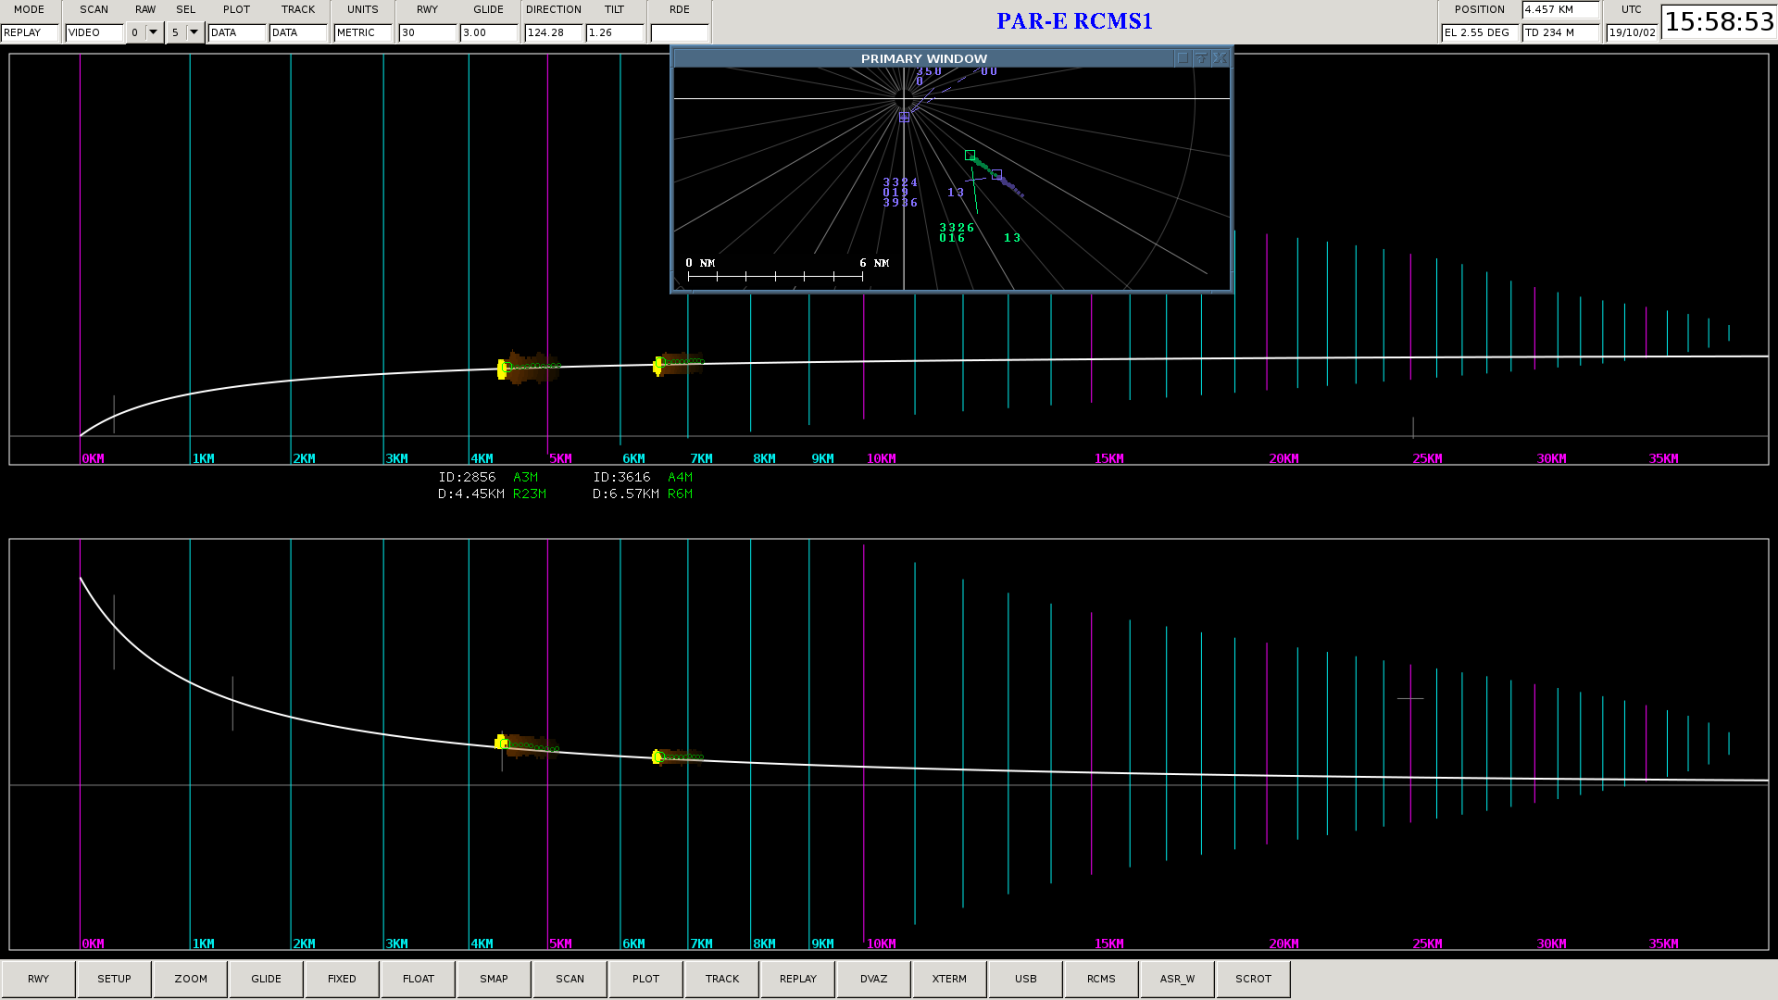The height and width of the screenshot is (1000, 1778).
Task: Close the Primary Window panel
Action: pos(1220,58)
